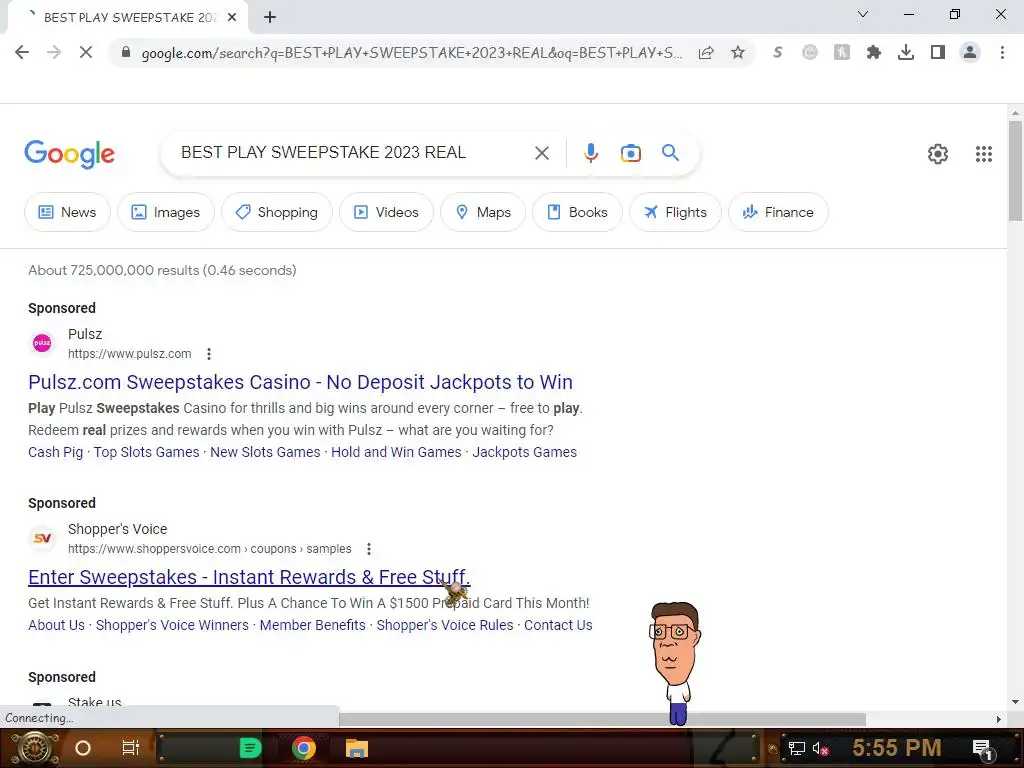Click the horizontal scrollbar thumb
The height and width of the screenshot is (768, 1024).
pyautogui.click(x=602, y=719)
